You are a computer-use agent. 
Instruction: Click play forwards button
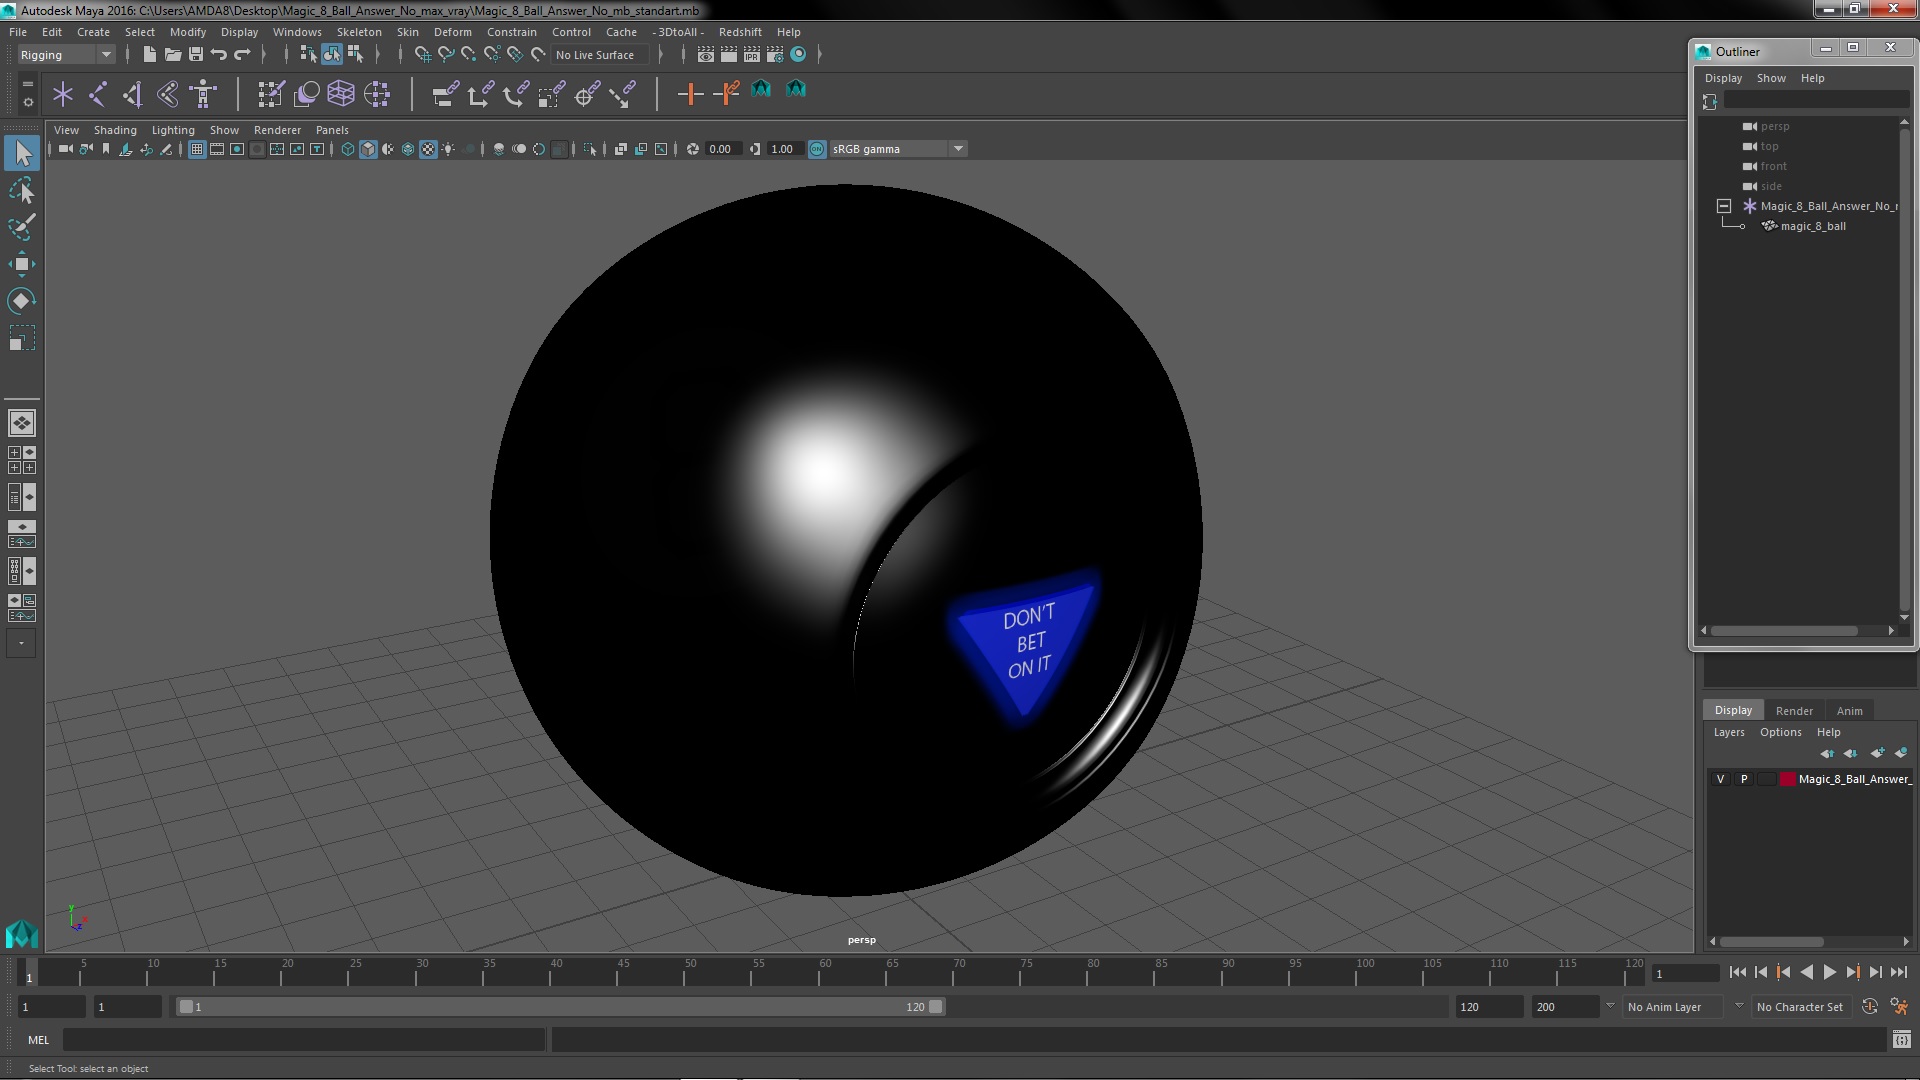[x=1829, y=972]
